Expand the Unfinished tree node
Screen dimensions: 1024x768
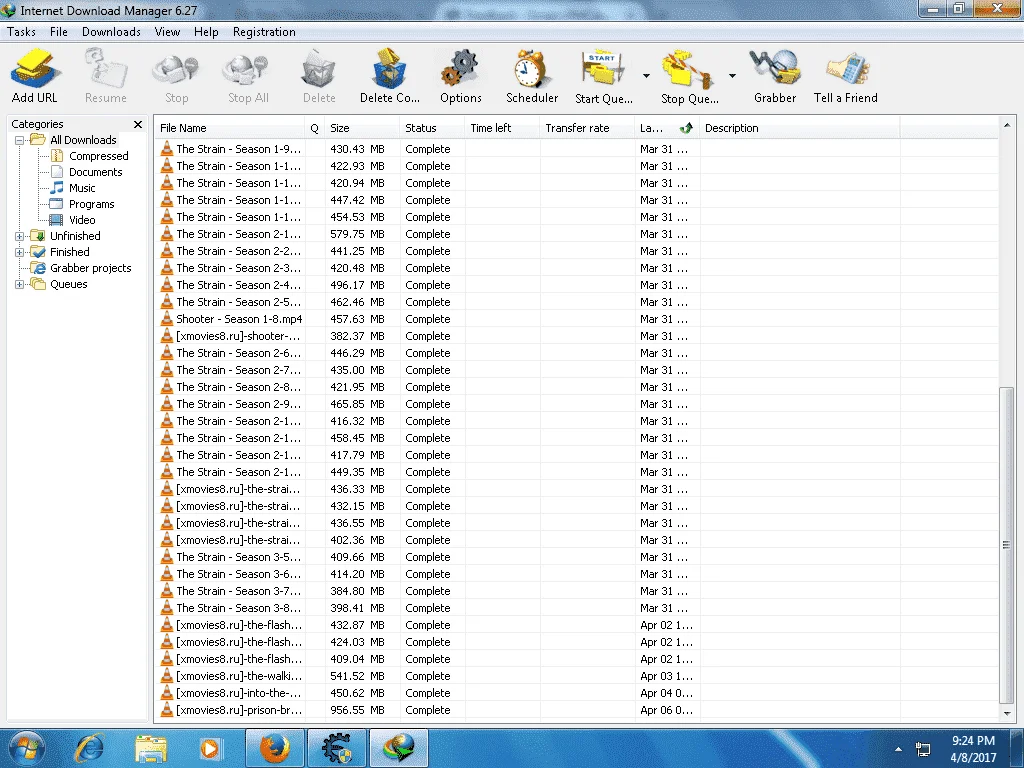click(x=20, y=236)
